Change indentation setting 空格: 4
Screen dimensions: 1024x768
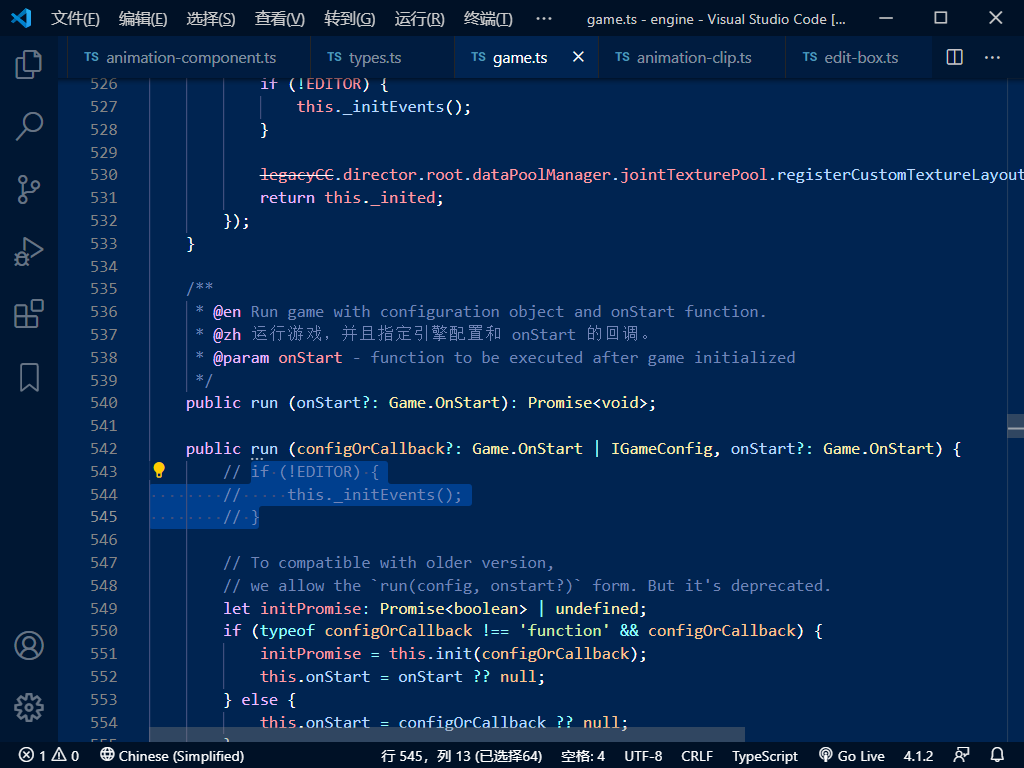583,756
